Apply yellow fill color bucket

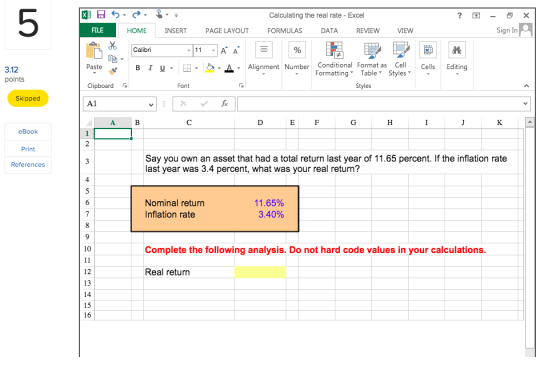(210, 68)
